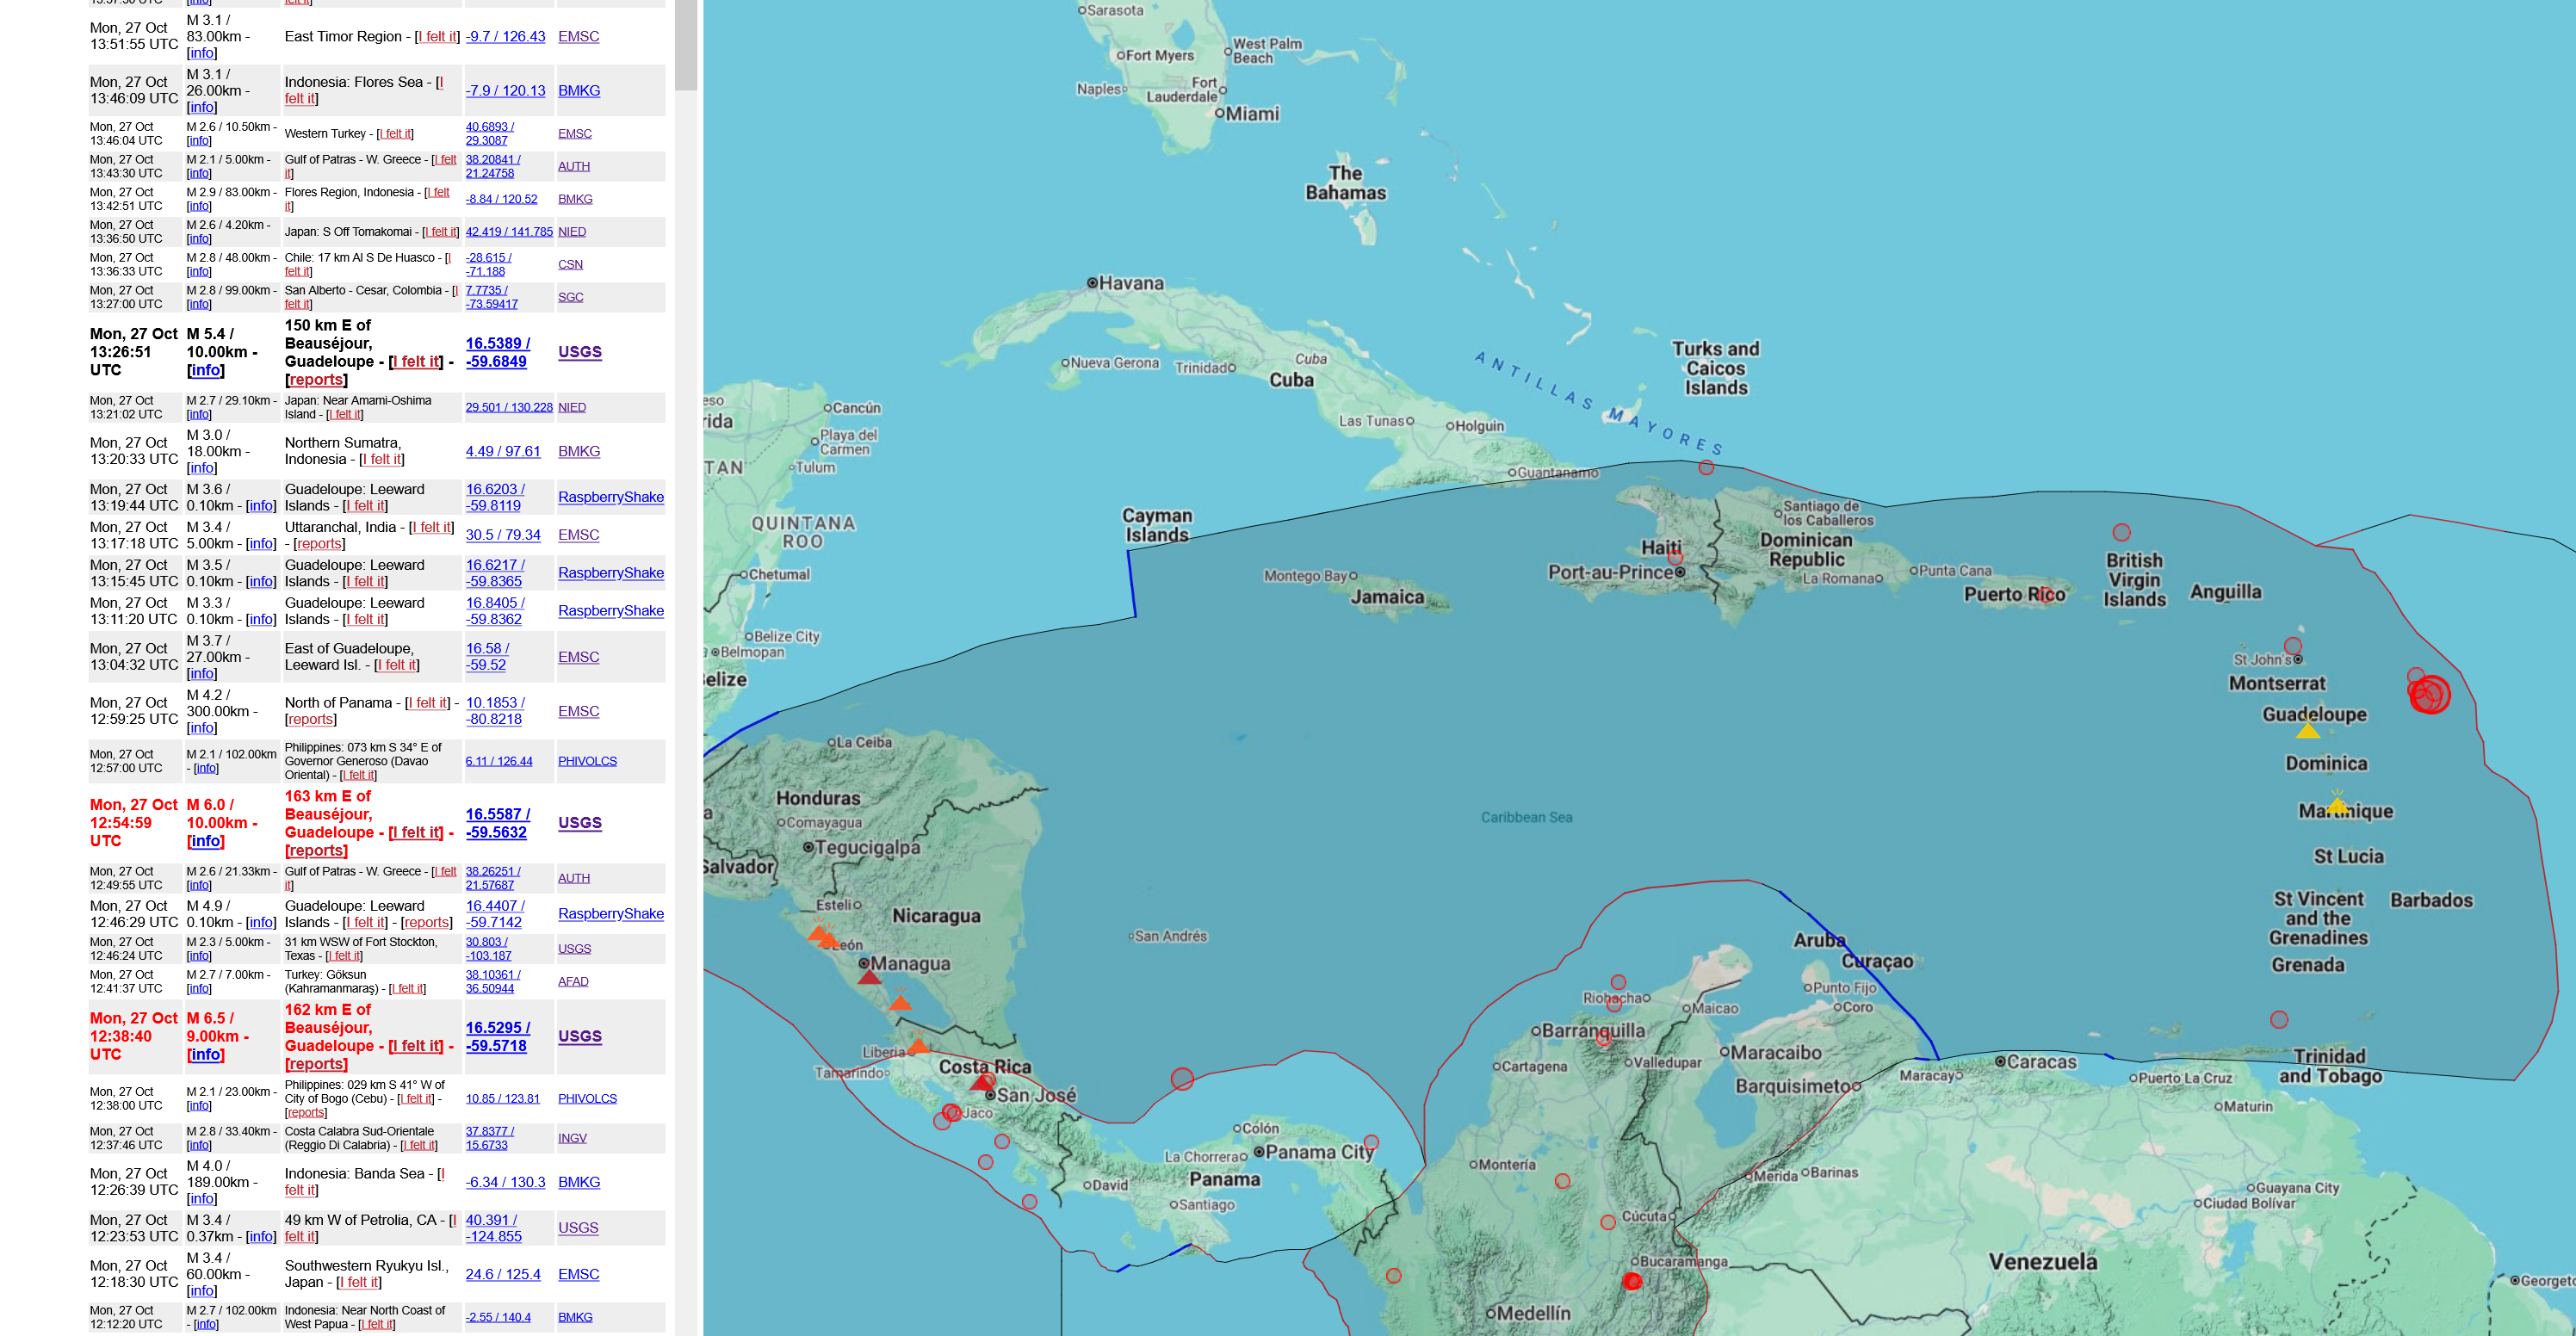
Task: Open info link for M 5.4 quake
Action: pos(205,370)
